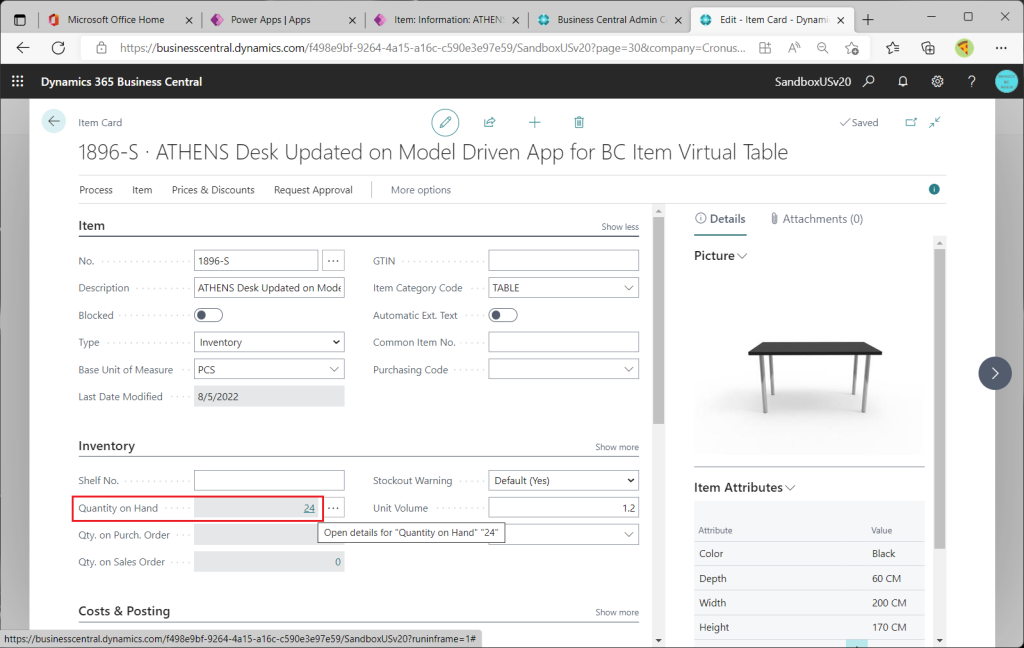
Task: Click the browser address bar
Action: pos(432,48)
